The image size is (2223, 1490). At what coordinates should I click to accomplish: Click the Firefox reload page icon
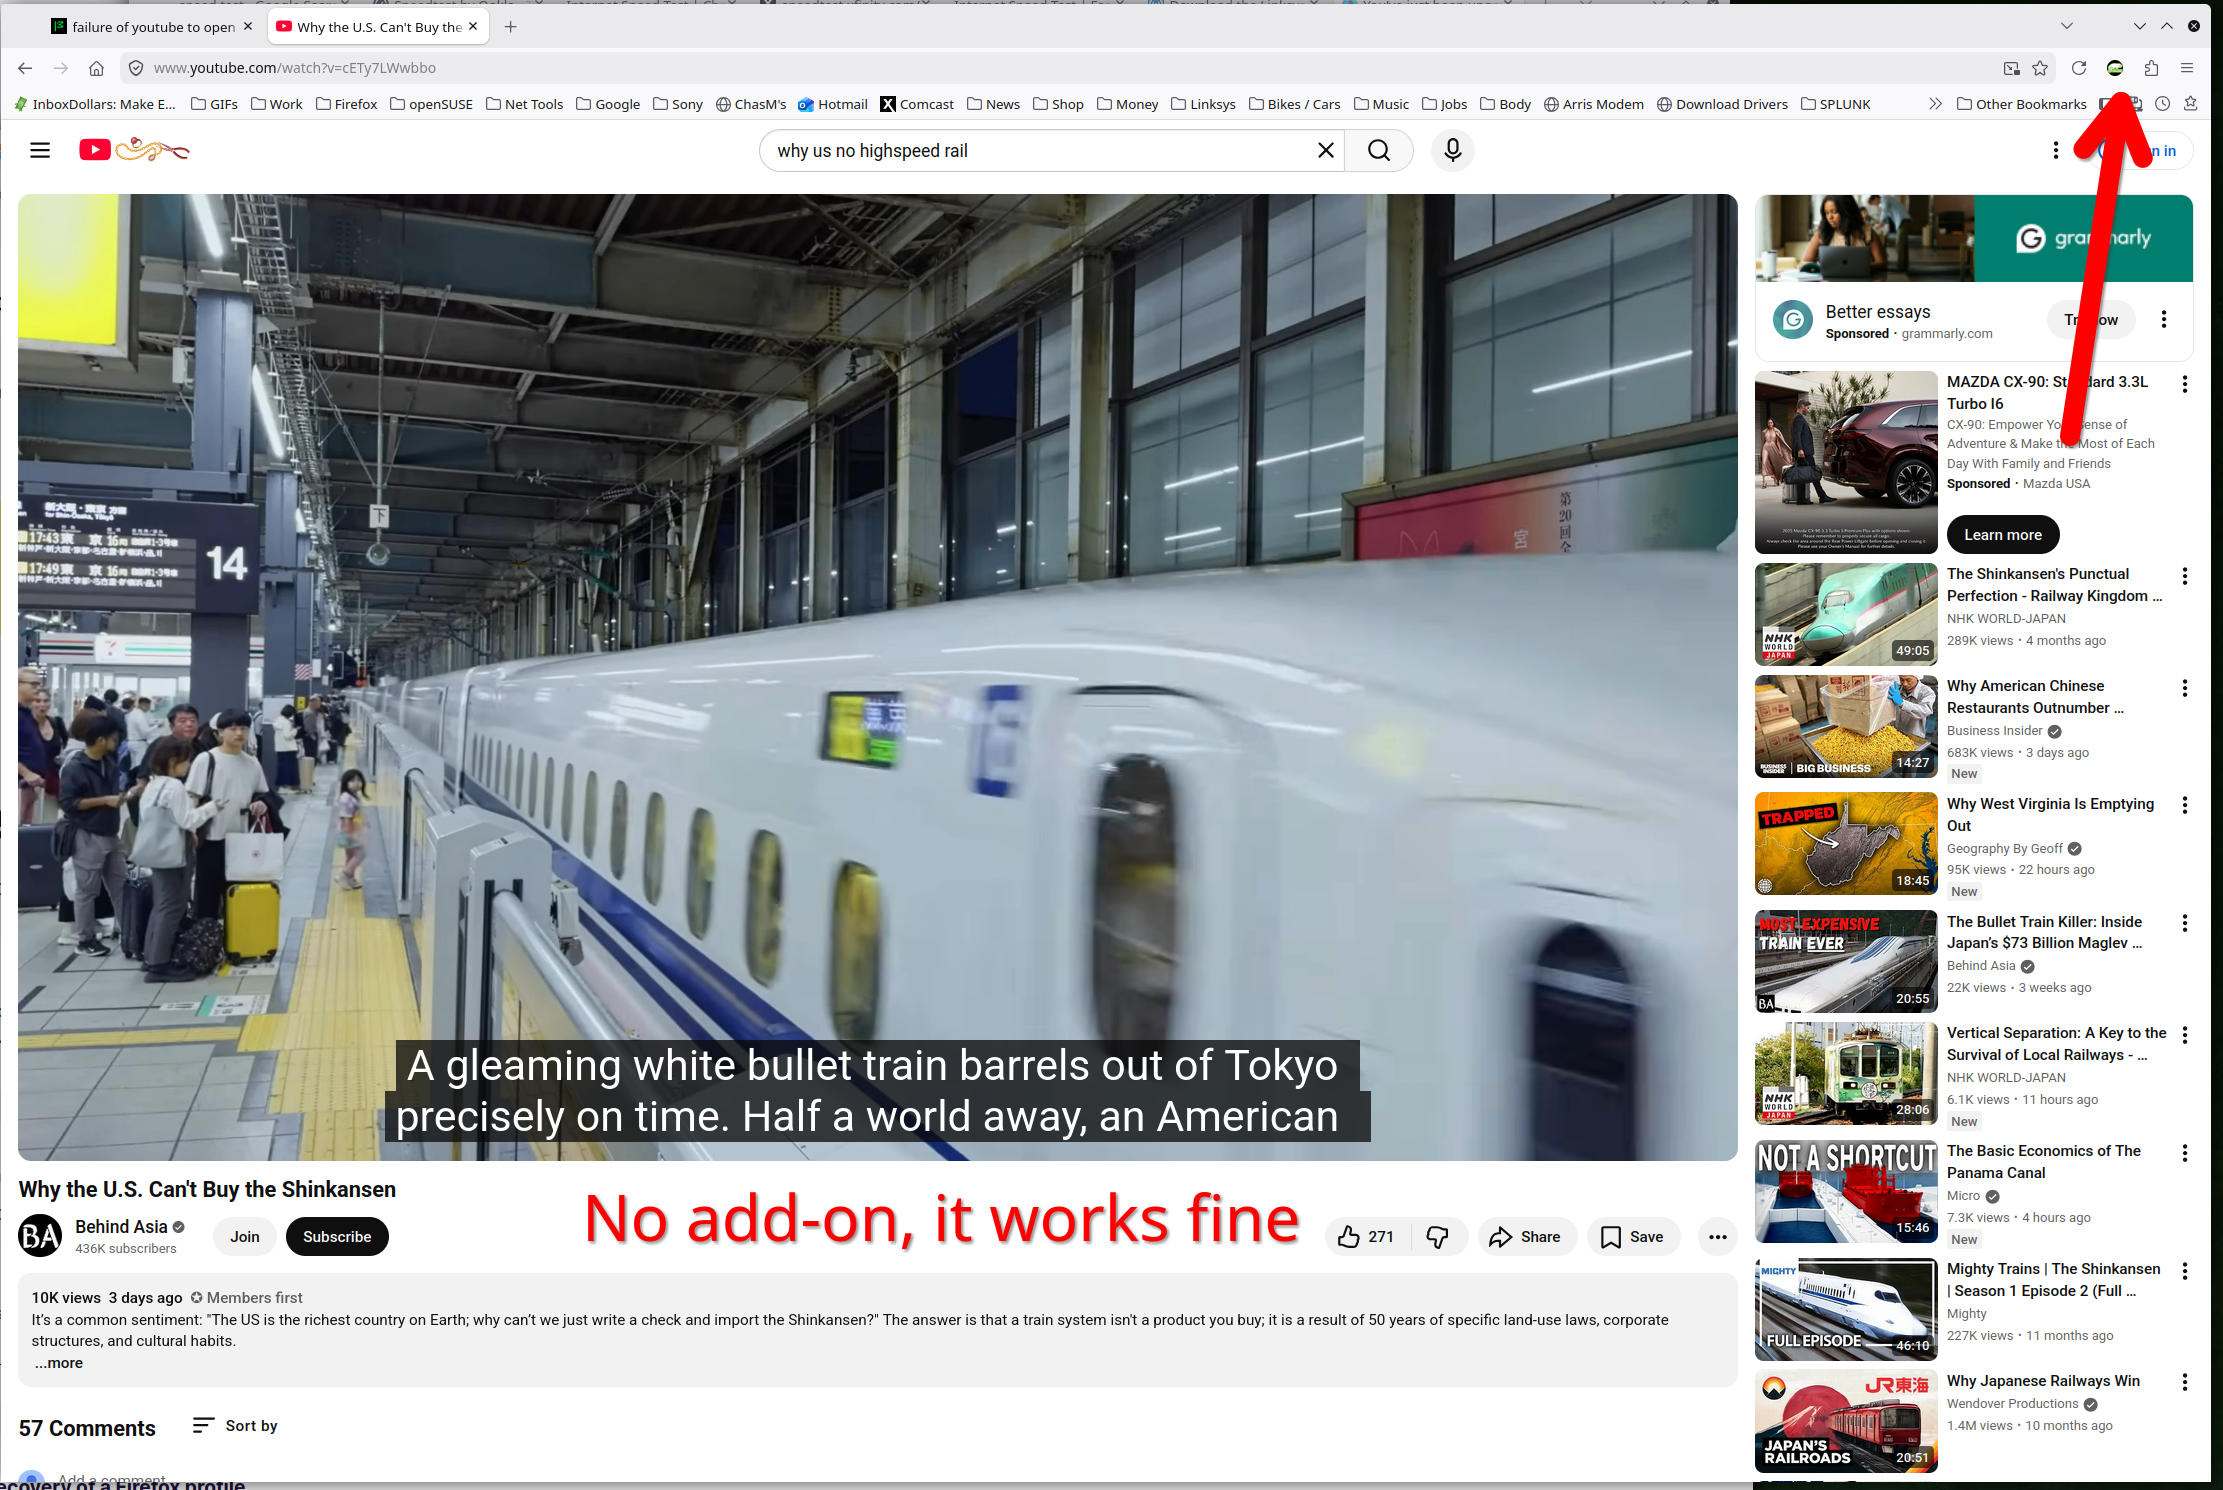click(2078, 68)
